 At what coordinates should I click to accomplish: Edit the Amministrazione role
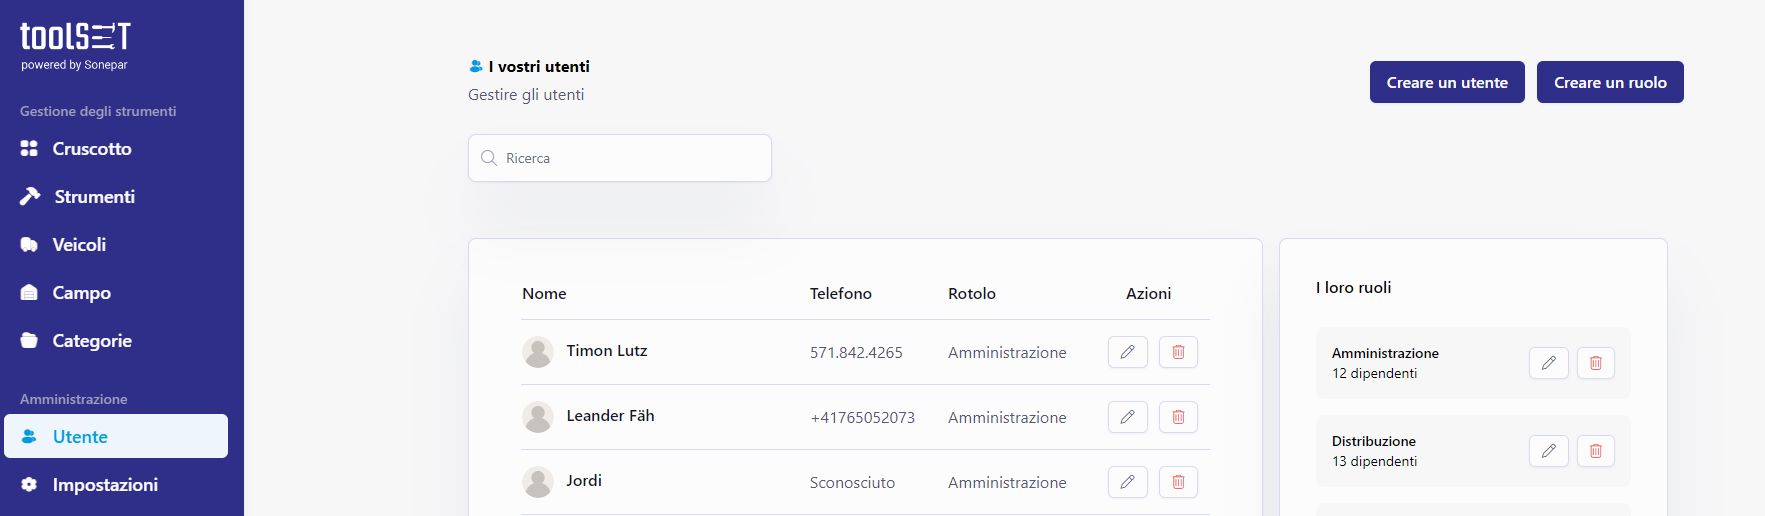tap(1548, 363)
